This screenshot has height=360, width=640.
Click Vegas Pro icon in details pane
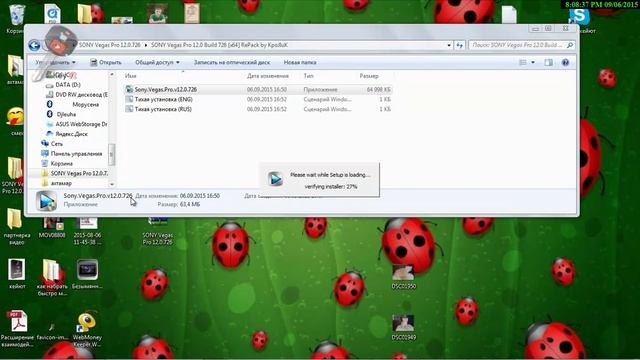coord(46,201)
